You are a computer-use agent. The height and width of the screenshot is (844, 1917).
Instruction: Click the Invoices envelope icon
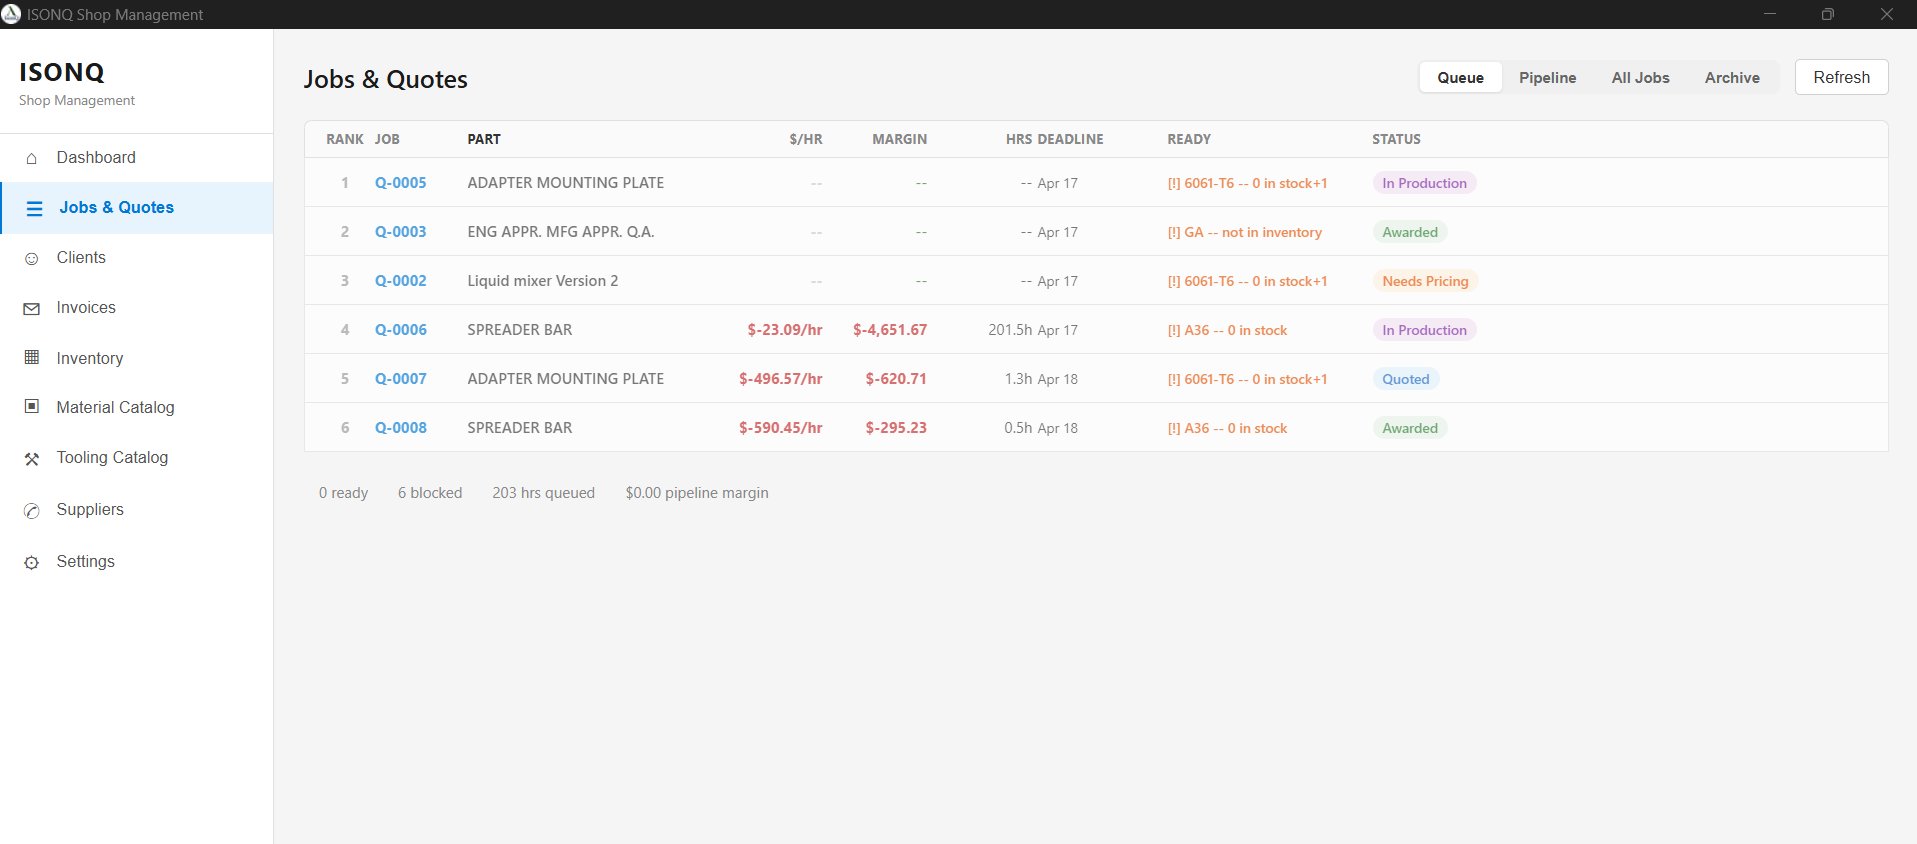coord(32,309)
